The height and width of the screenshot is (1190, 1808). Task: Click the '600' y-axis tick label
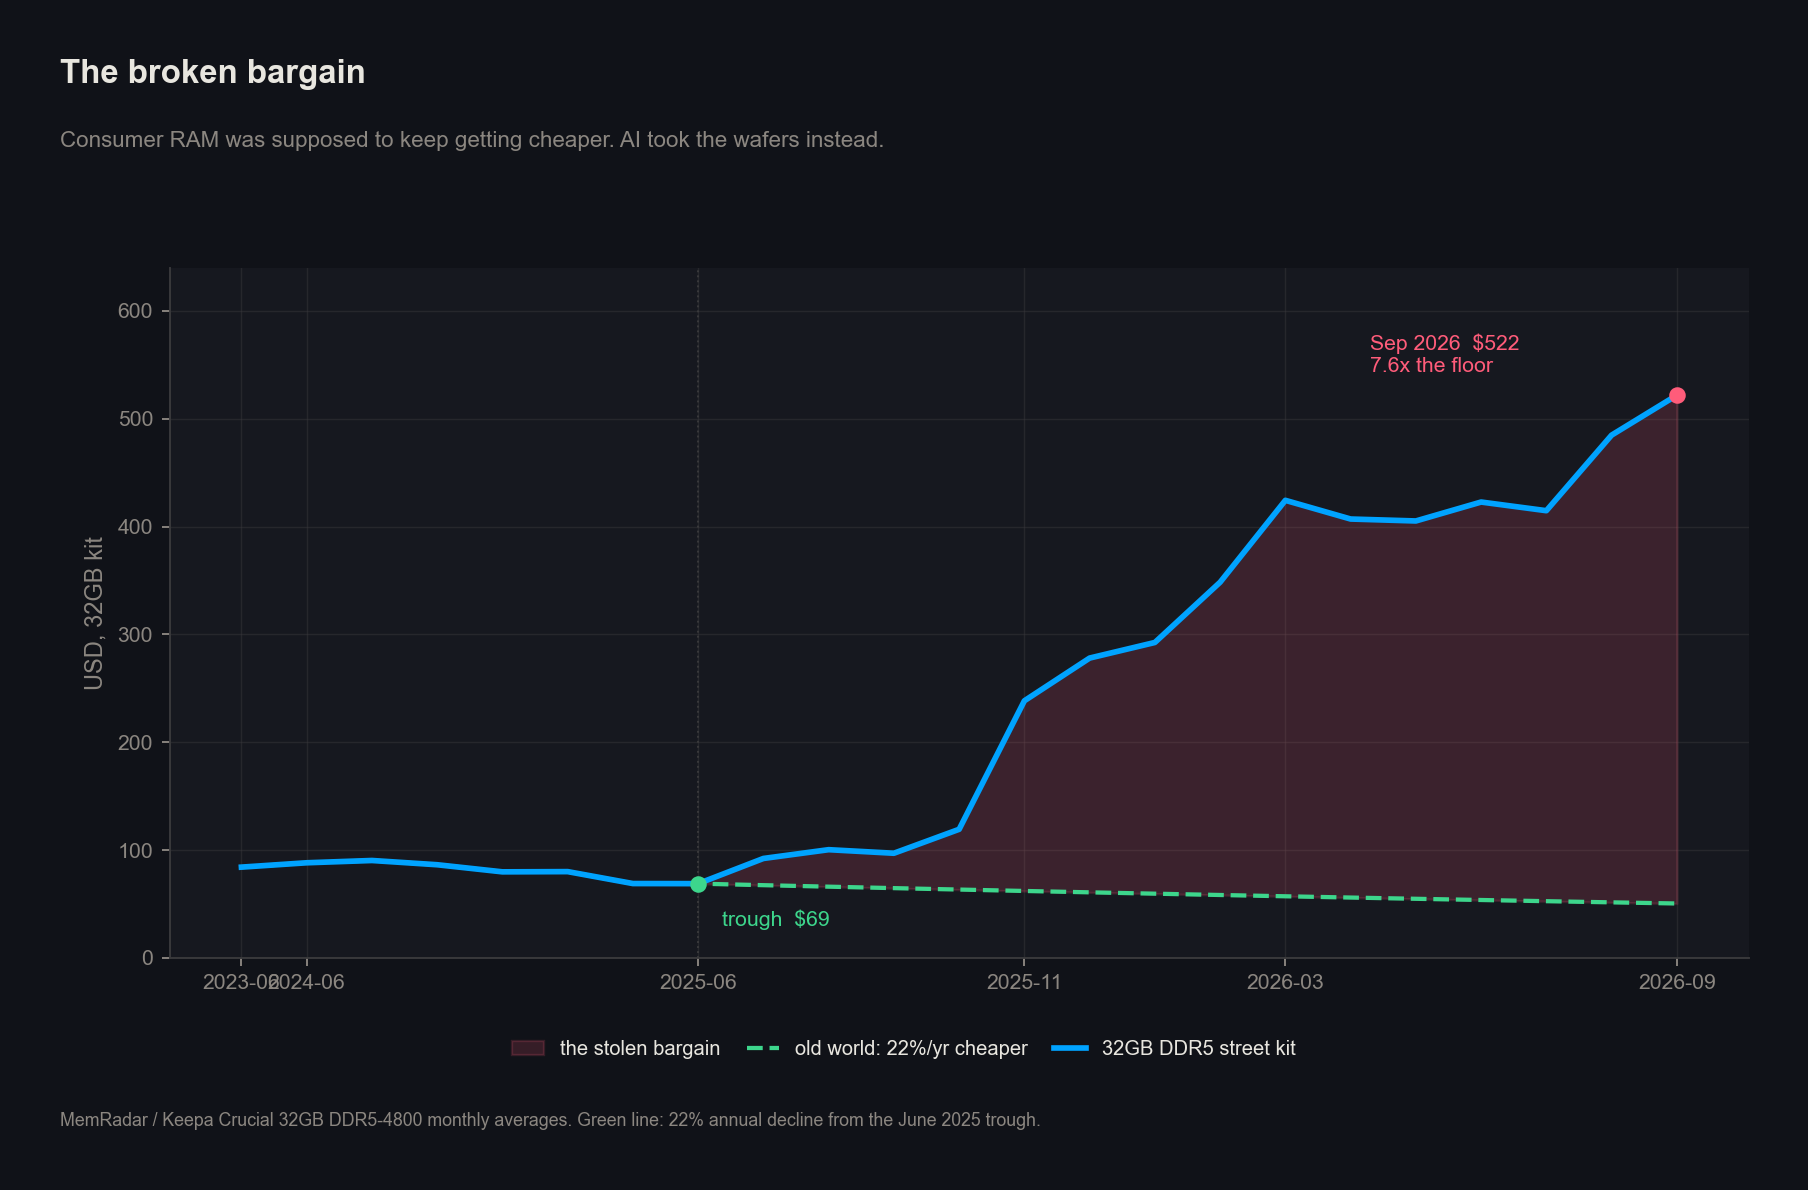click(x=135, y=311)
